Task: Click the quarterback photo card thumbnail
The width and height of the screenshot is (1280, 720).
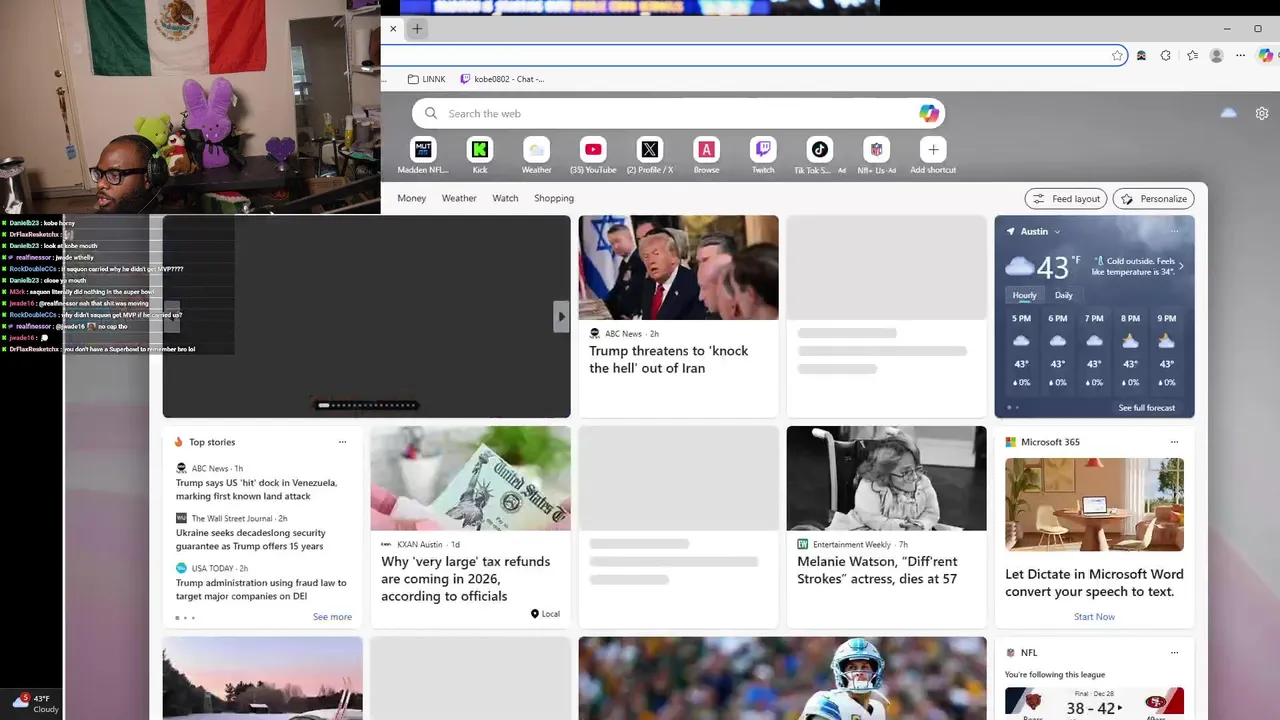Action: 782,678
